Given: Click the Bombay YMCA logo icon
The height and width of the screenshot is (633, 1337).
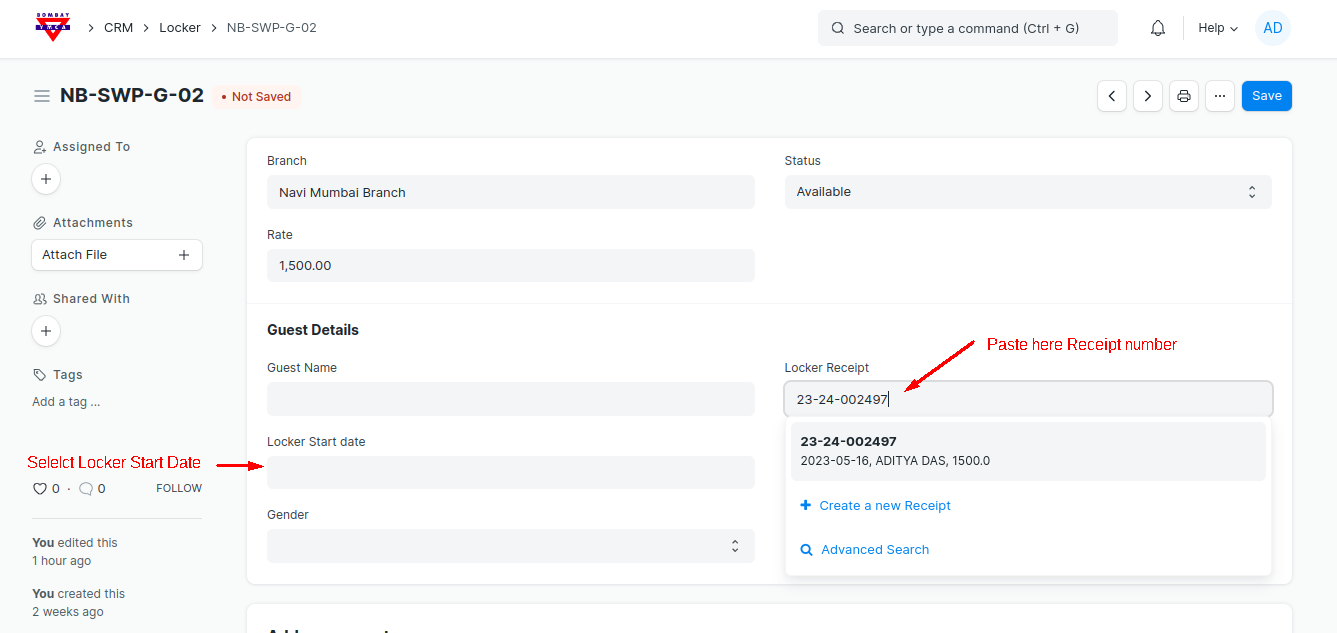Looking at the screenshot, I should 52,28.
